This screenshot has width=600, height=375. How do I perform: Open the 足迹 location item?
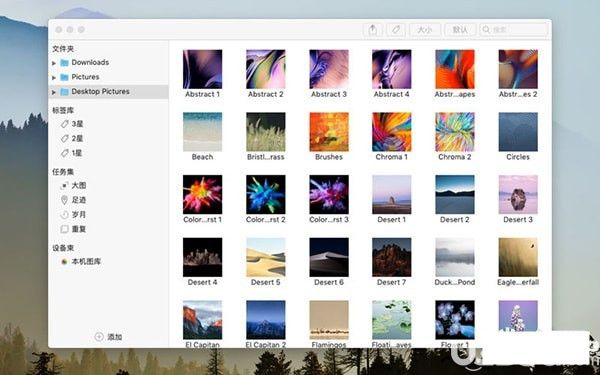tap(73, 200)
